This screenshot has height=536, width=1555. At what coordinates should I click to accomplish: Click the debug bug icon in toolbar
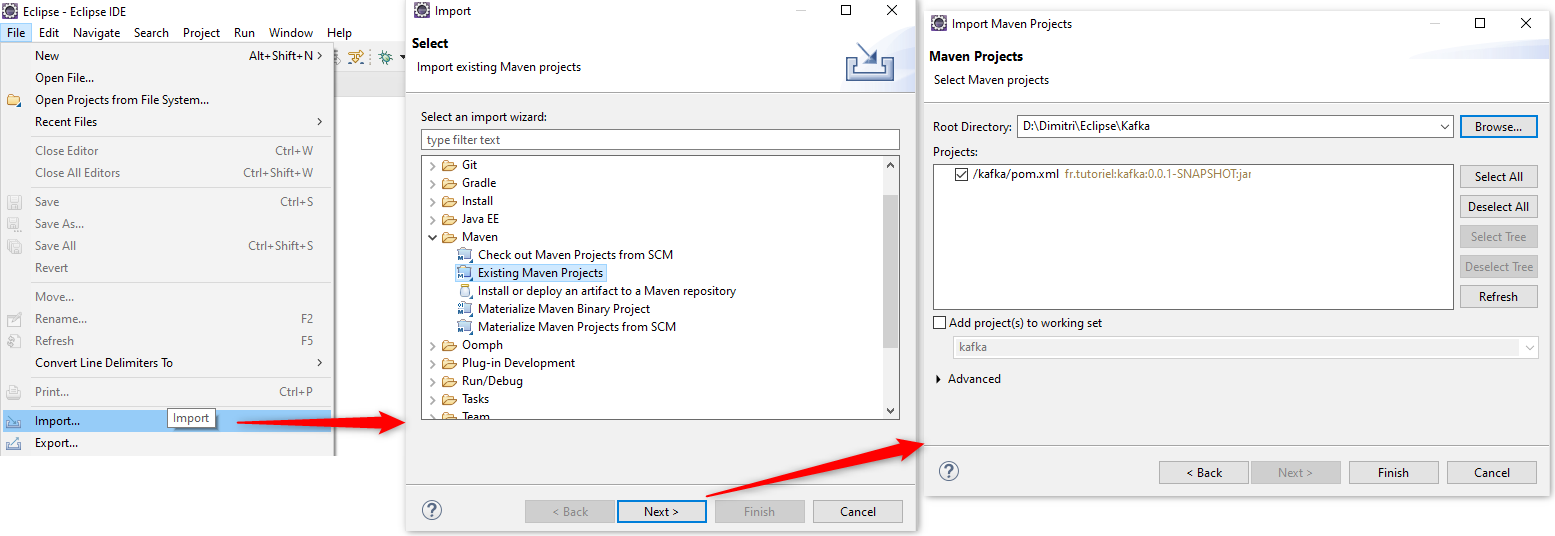pyautogui.click(x=385, y=59)
